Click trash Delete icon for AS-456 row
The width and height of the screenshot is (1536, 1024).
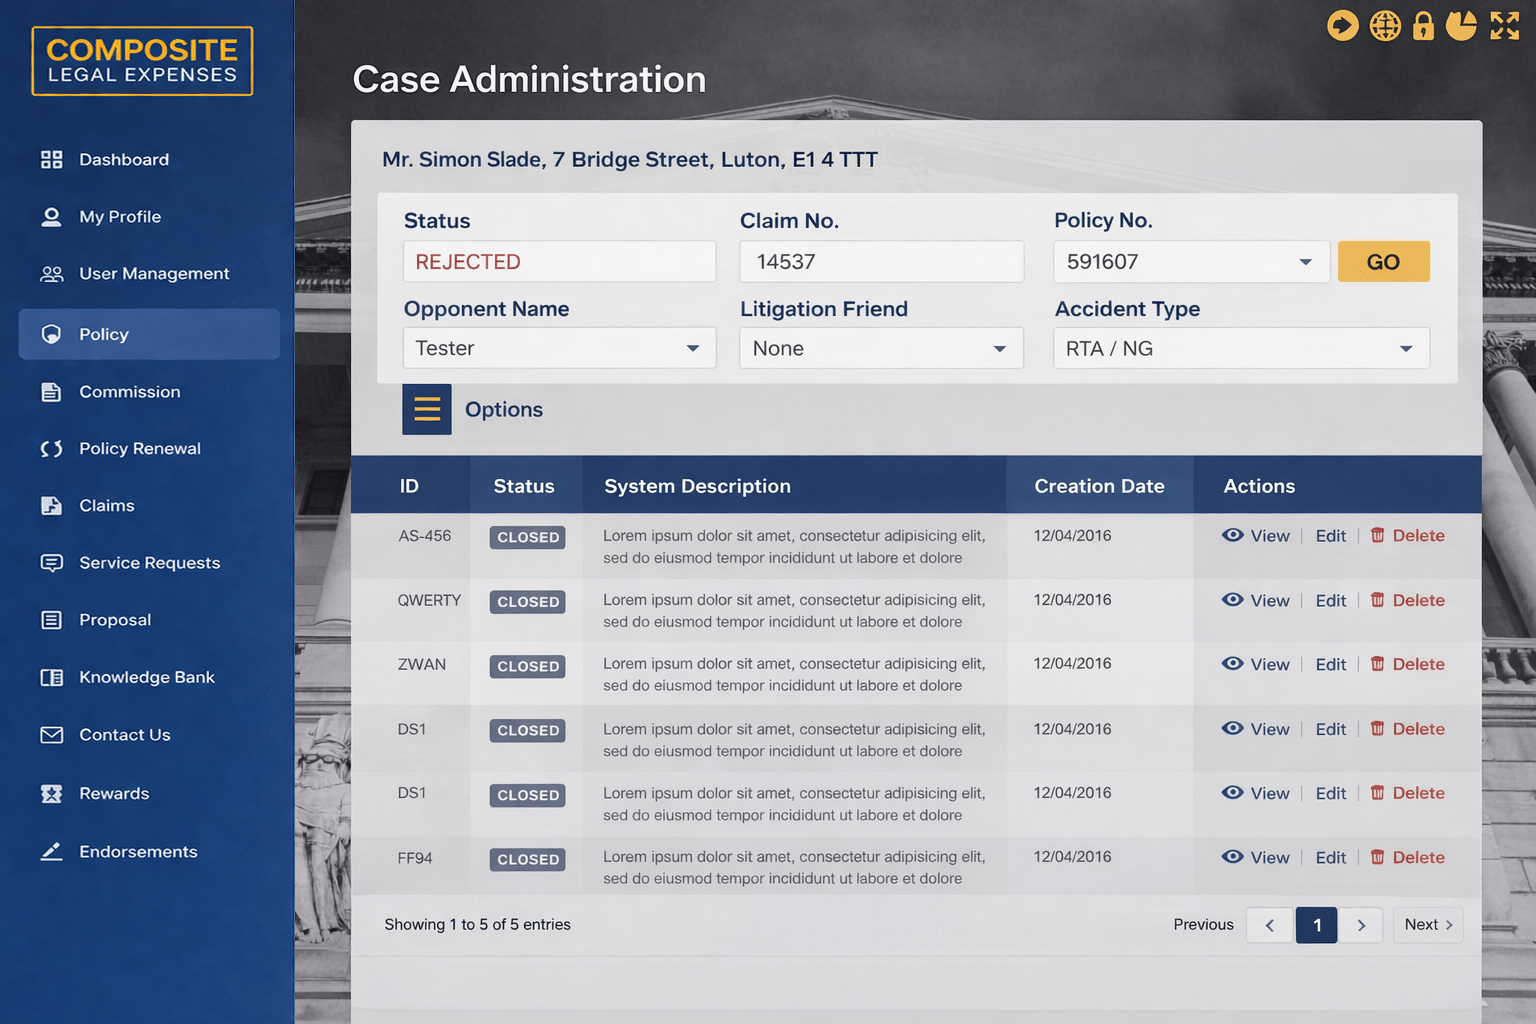[x=1377, y=535]
